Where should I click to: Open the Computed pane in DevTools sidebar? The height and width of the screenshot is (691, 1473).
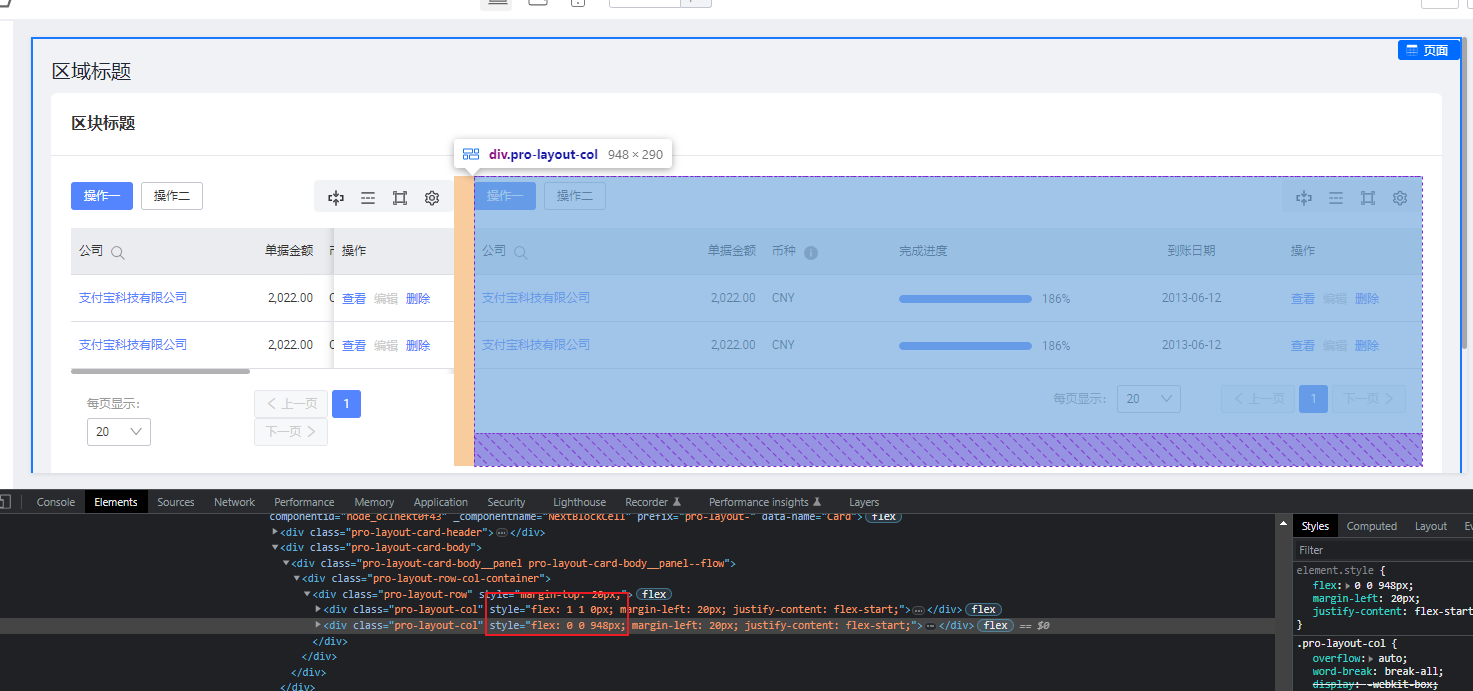(x=1372, y=526)
